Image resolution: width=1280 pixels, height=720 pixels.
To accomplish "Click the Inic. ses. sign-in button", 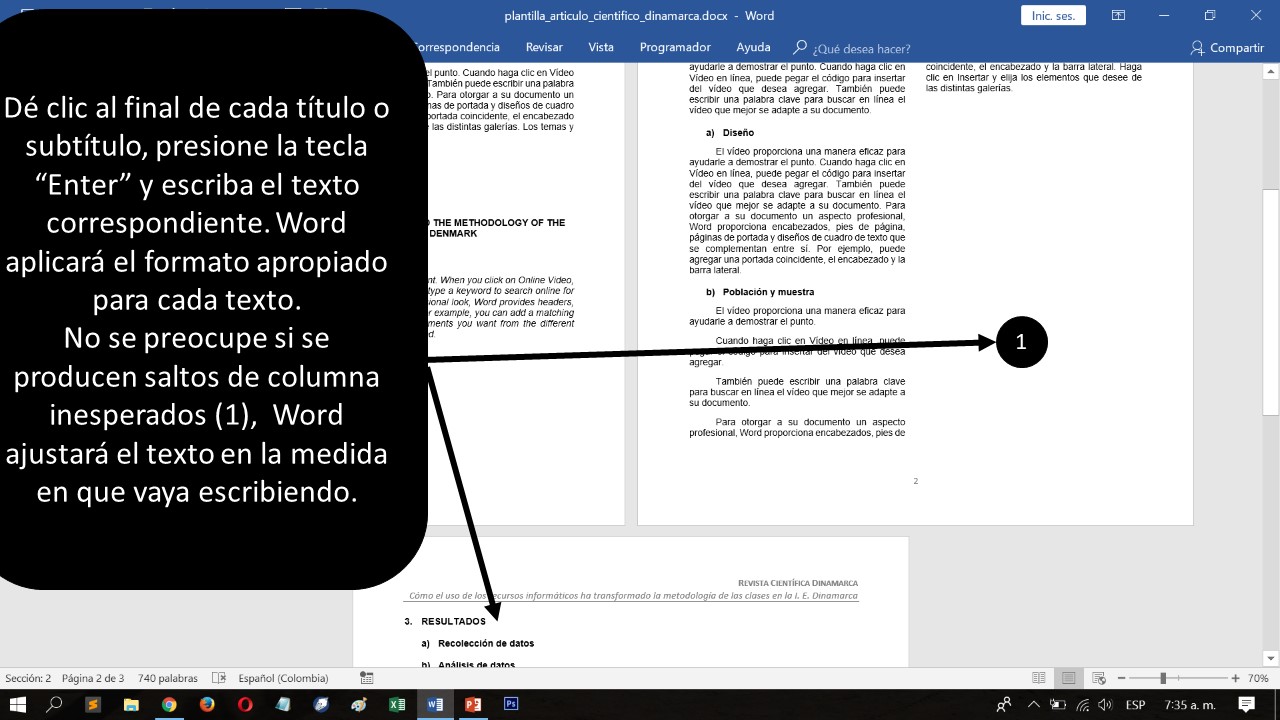I will [1053, 15].
